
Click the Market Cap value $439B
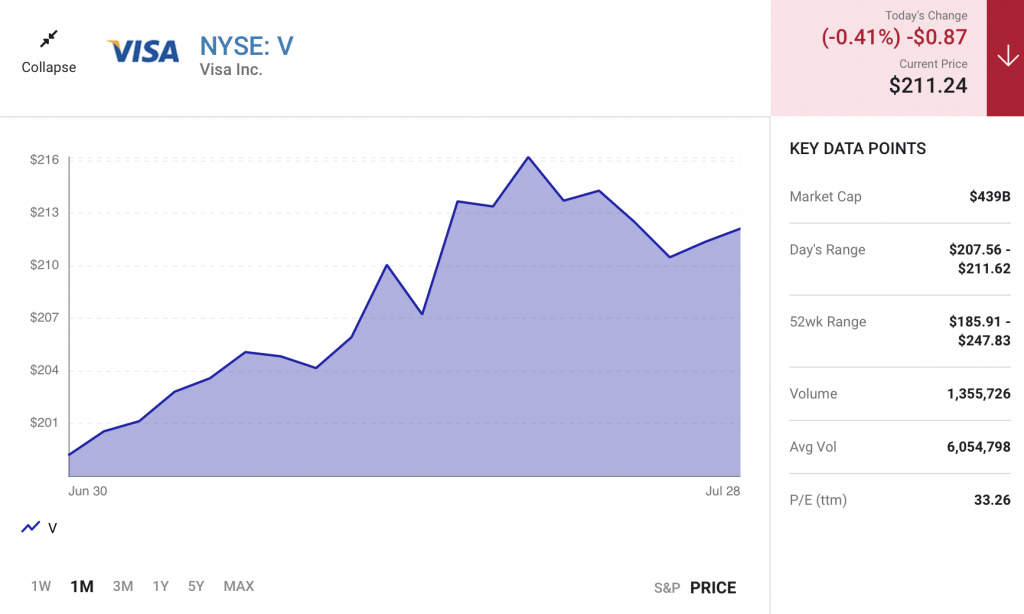989,196
